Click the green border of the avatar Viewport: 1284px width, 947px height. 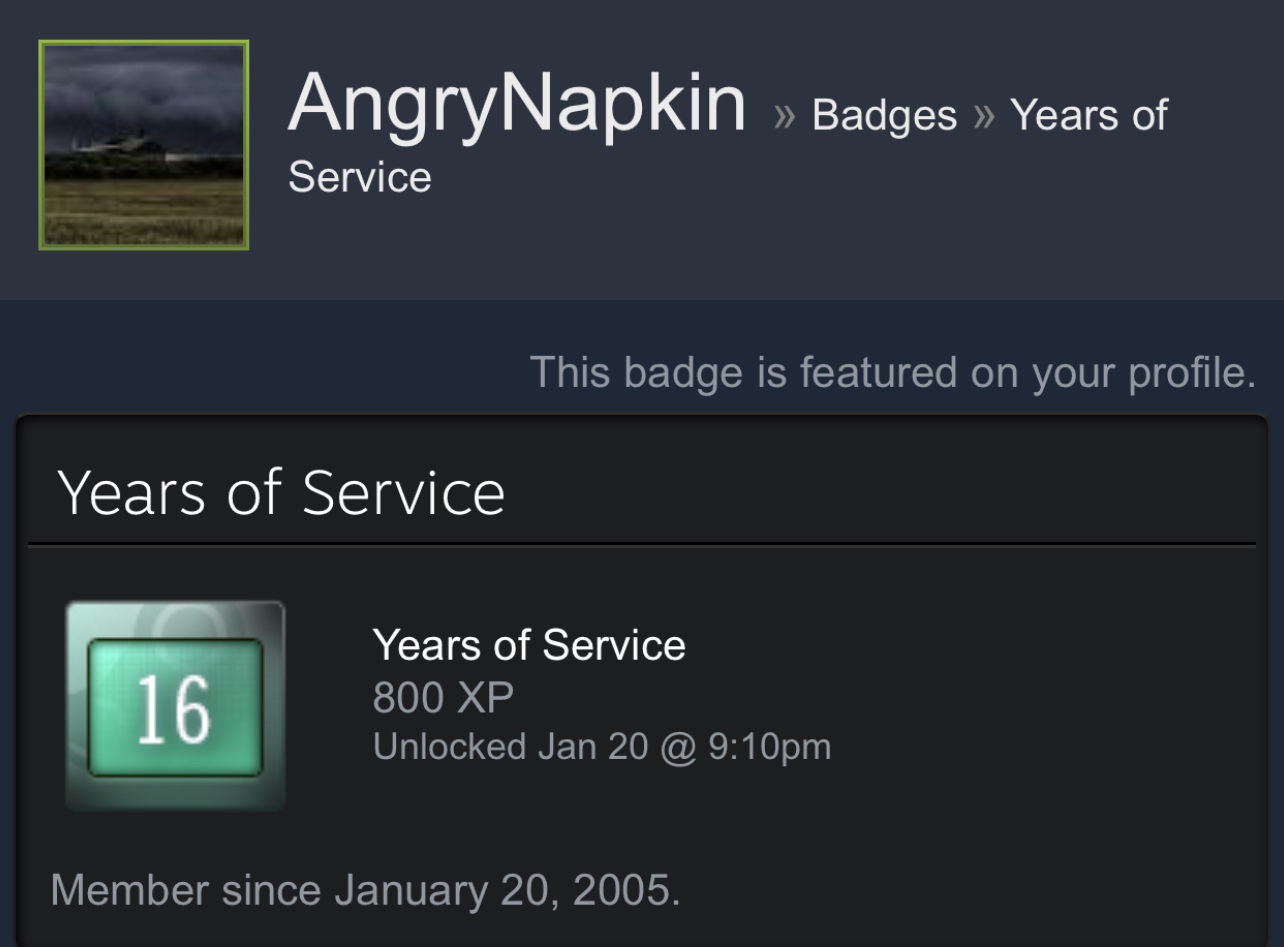pyautogui.click(x=41, y=145)
